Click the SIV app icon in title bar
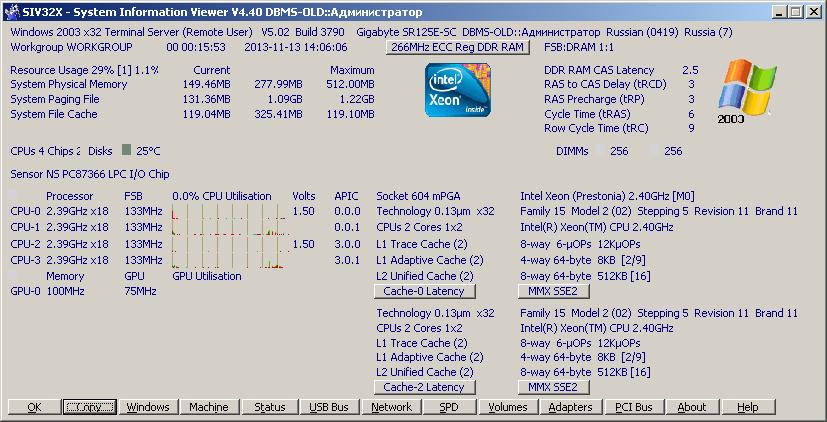 click(12, 12)
